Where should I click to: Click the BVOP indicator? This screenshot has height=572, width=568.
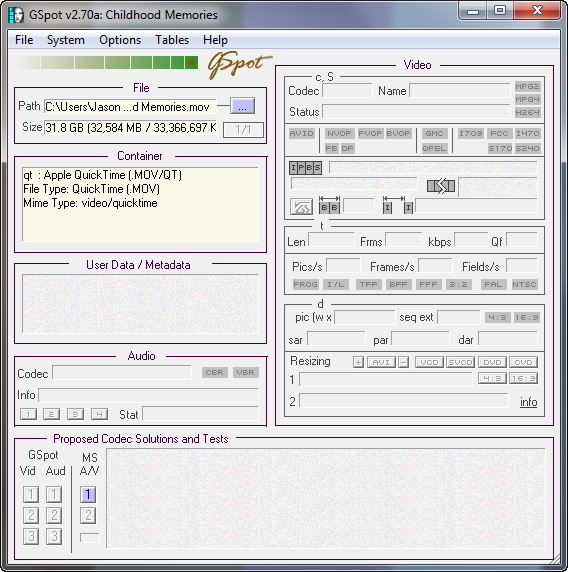point(398,134)
